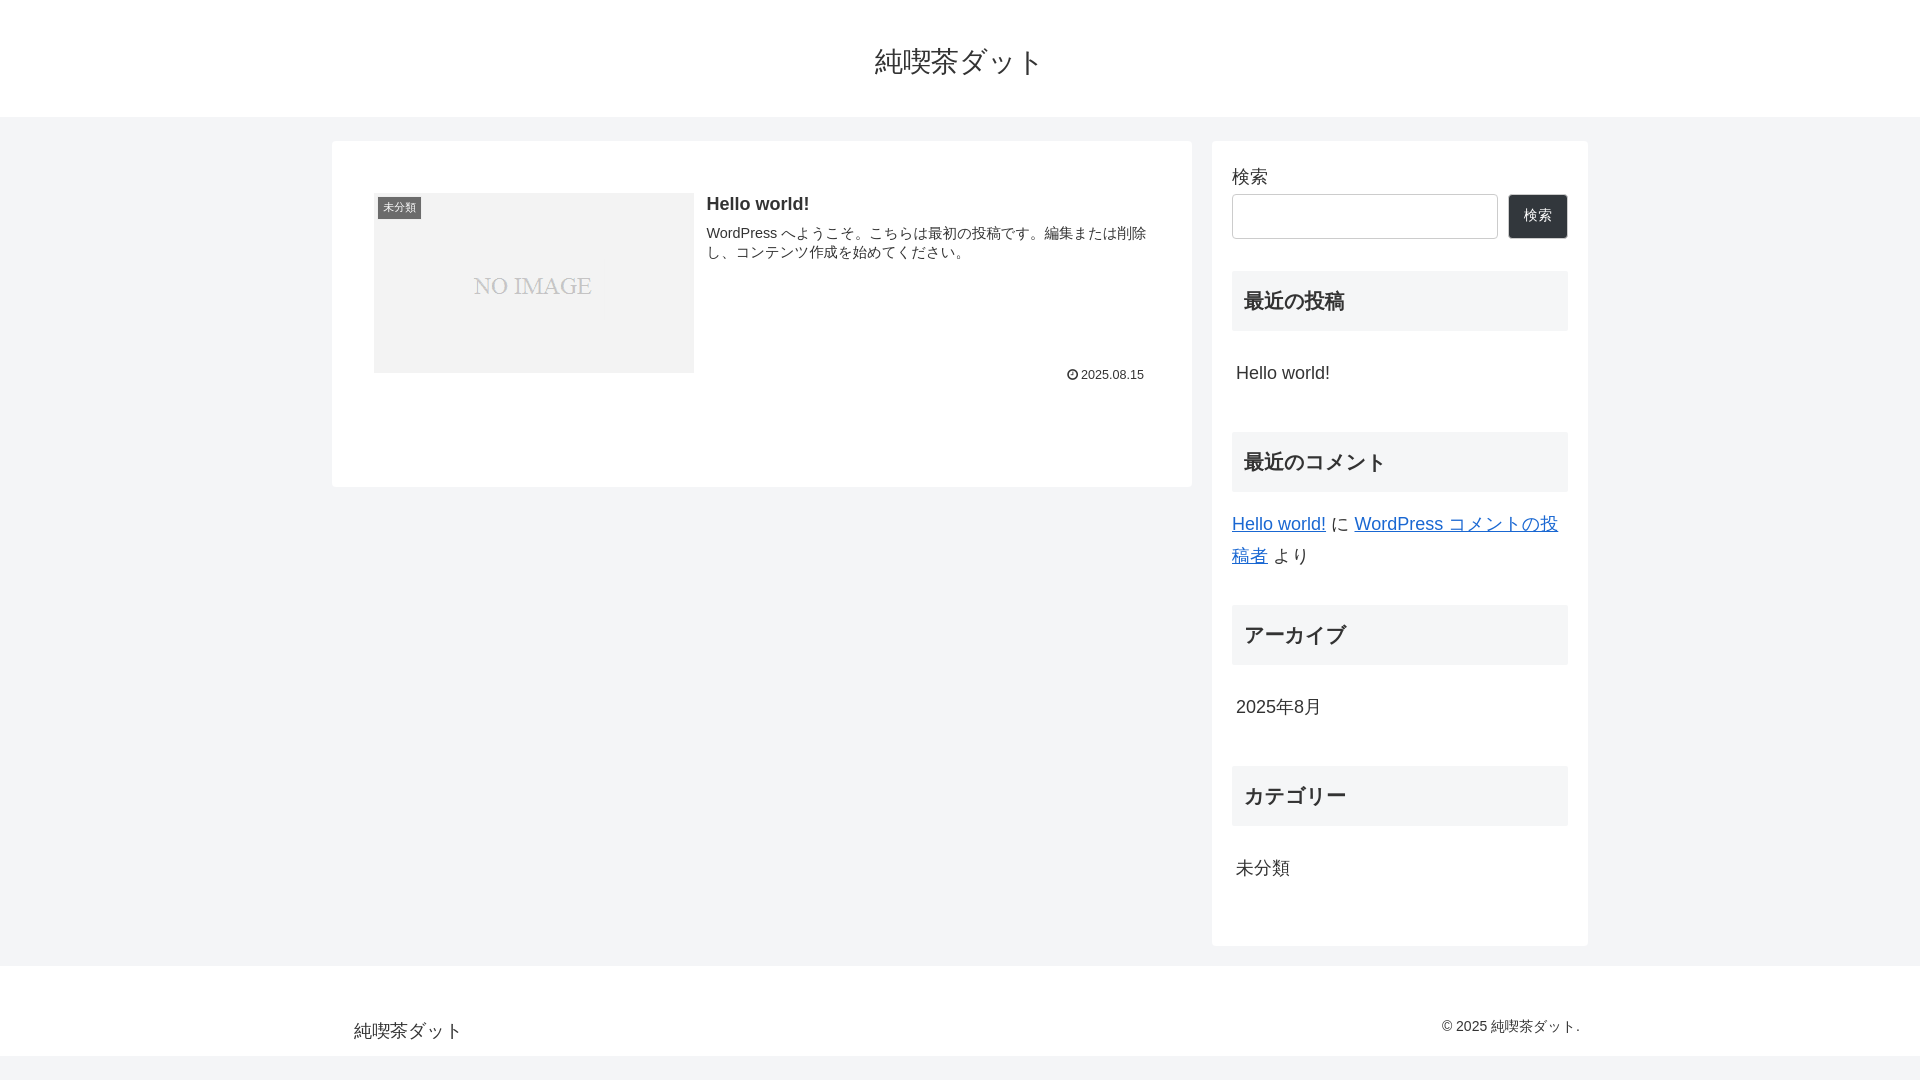Screen dimensions: 1920x1080
Task: Open the 純喫茶ダット site title in header
Action: (958, 62)
